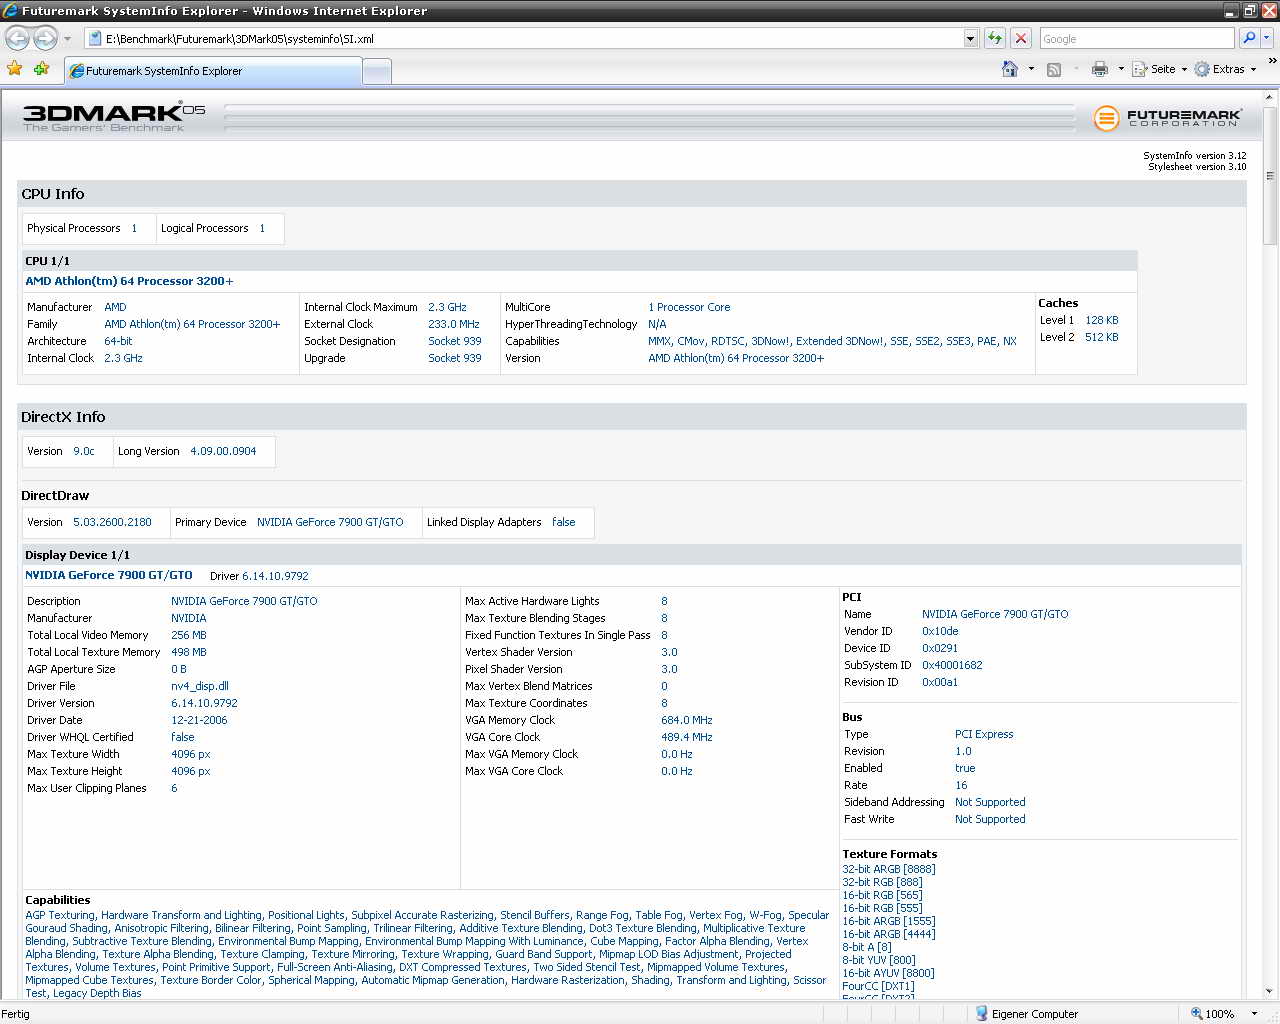Select AMD Athlon 64 Processor 3200+ heading
This screenshot has width=1280, height=1024.
pos(129,281)
